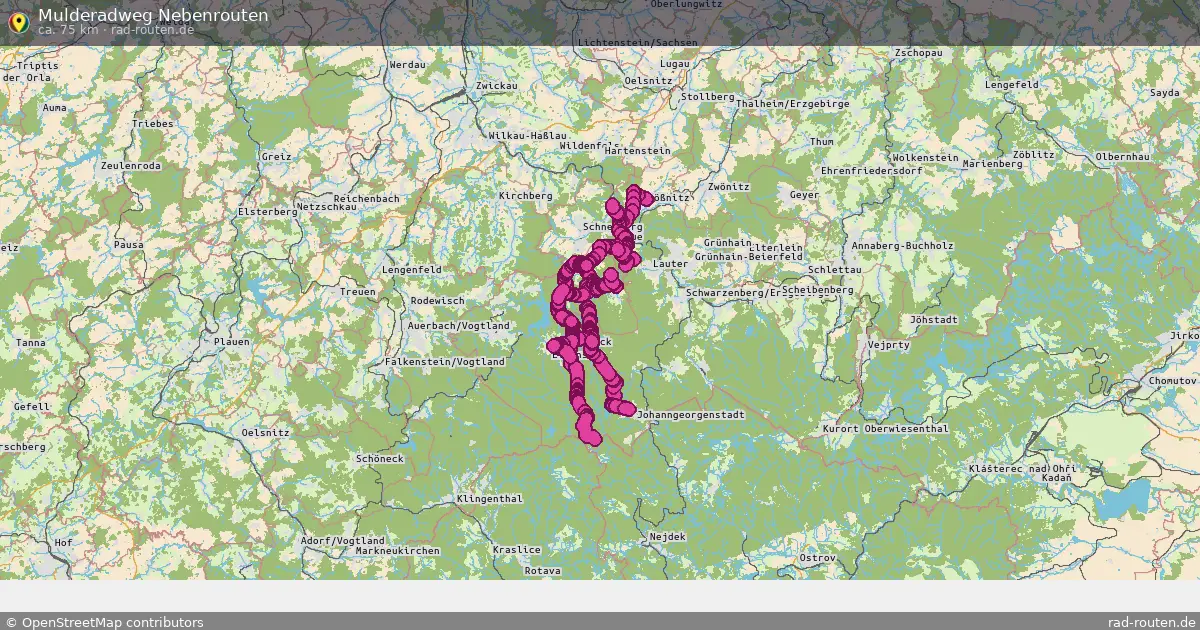Click the Schöneck town label

pos(380,458)
